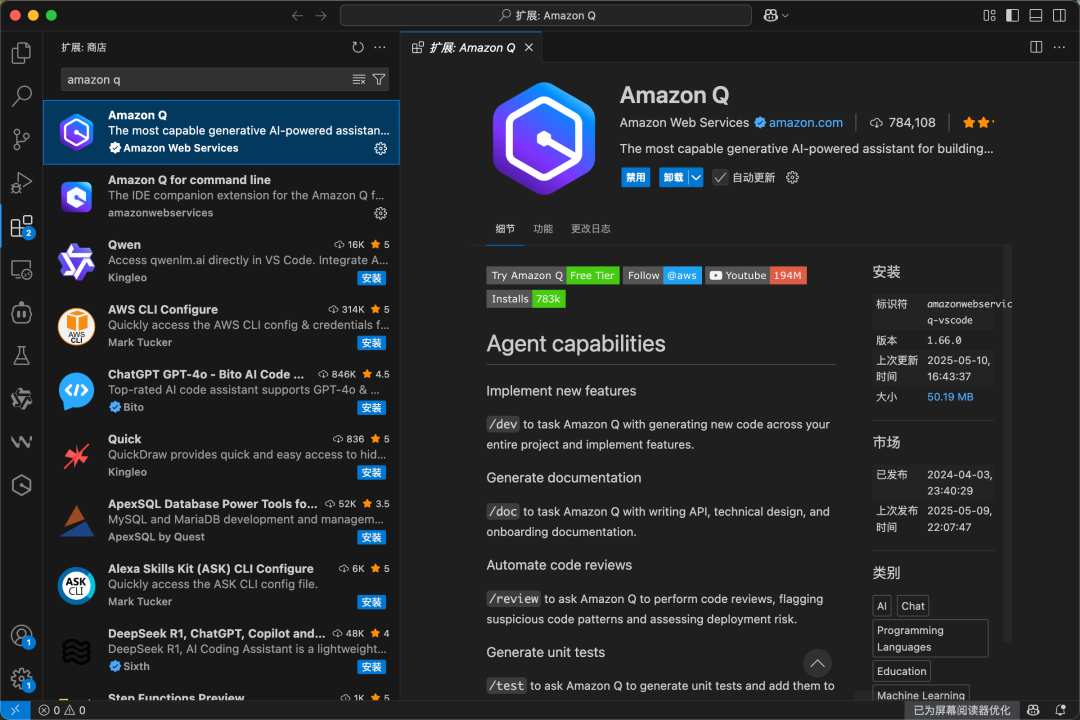Focus the extensions search field
Screen dimensions: 1080x720
coord(205,79)
